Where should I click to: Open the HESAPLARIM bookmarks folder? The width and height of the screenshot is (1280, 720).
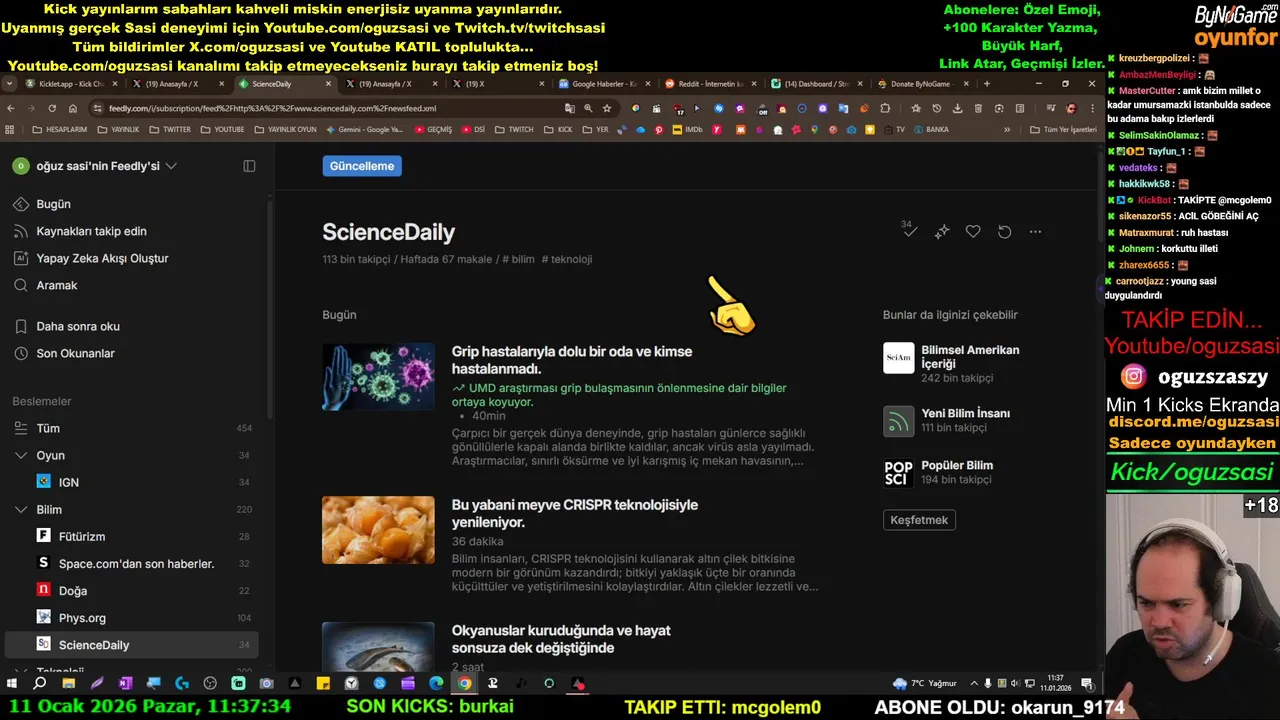point(60,129)
